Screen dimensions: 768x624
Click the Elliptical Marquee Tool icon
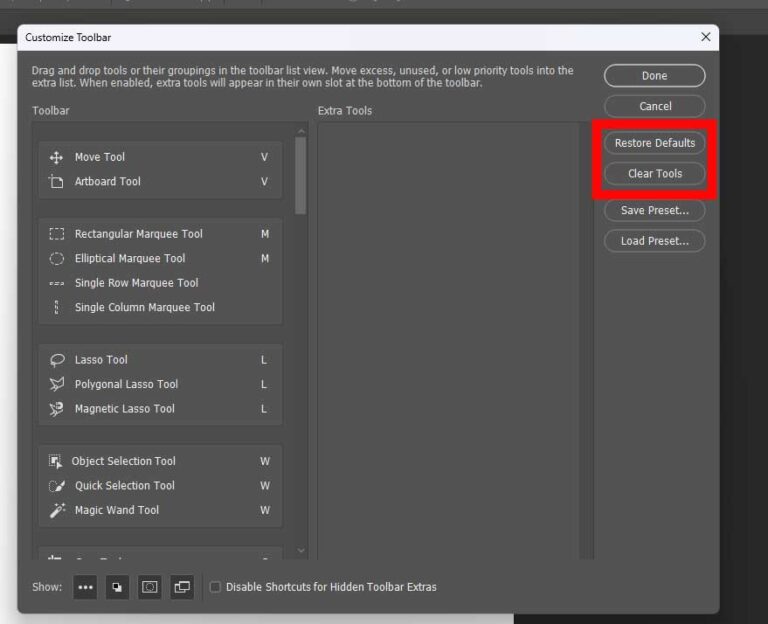(x=57, y=259)
